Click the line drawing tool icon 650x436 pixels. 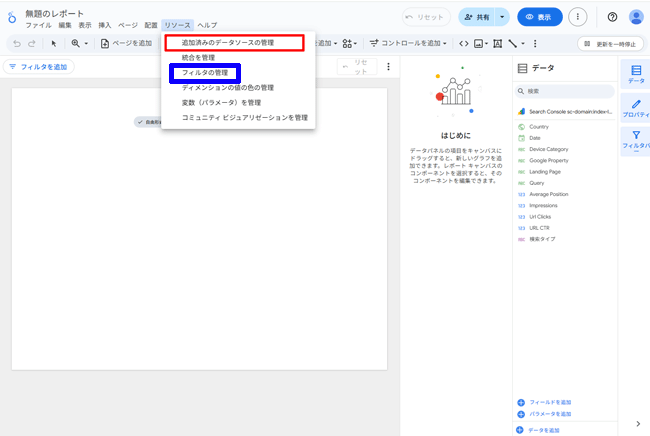click(513, 44)
